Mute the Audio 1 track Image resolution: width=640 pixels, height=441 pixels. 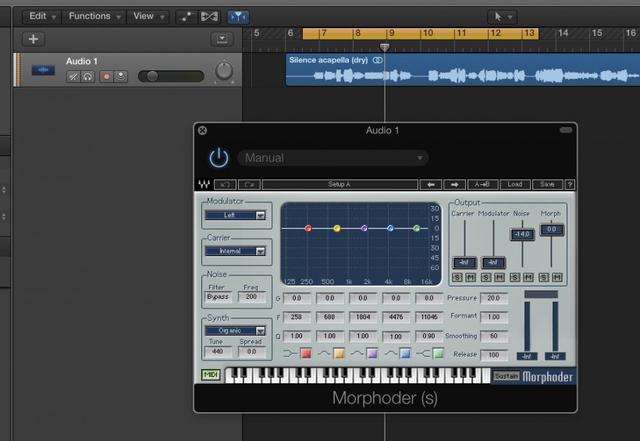(73, 76)
